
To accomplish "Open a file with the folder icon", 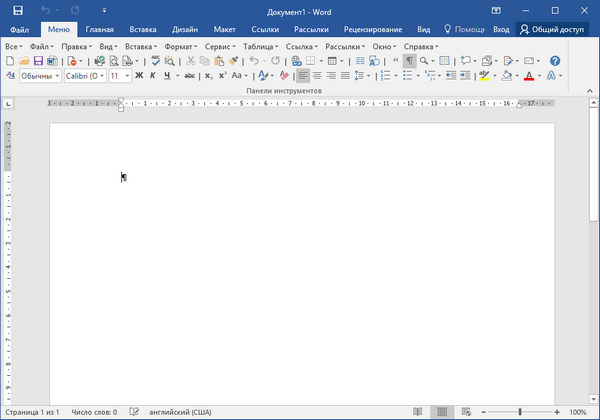I will pyautogui.click(x=24, y=61).
